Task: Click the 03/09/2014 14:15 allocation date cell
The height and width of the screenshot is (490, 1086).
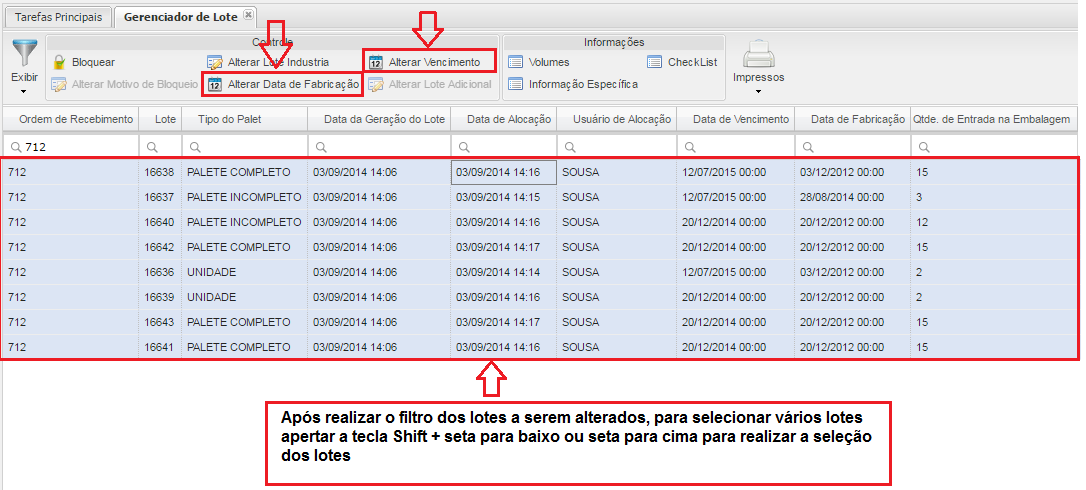Action: (504, 198)
